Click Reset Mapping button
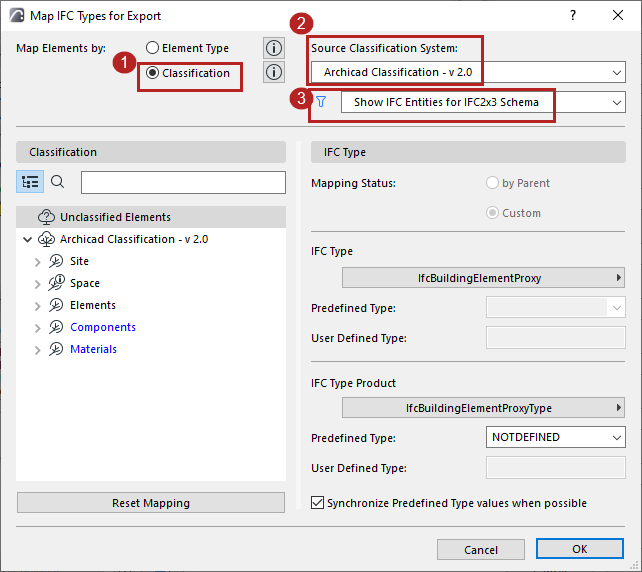The height and width of the screenshot is (572, 642). 151,503
